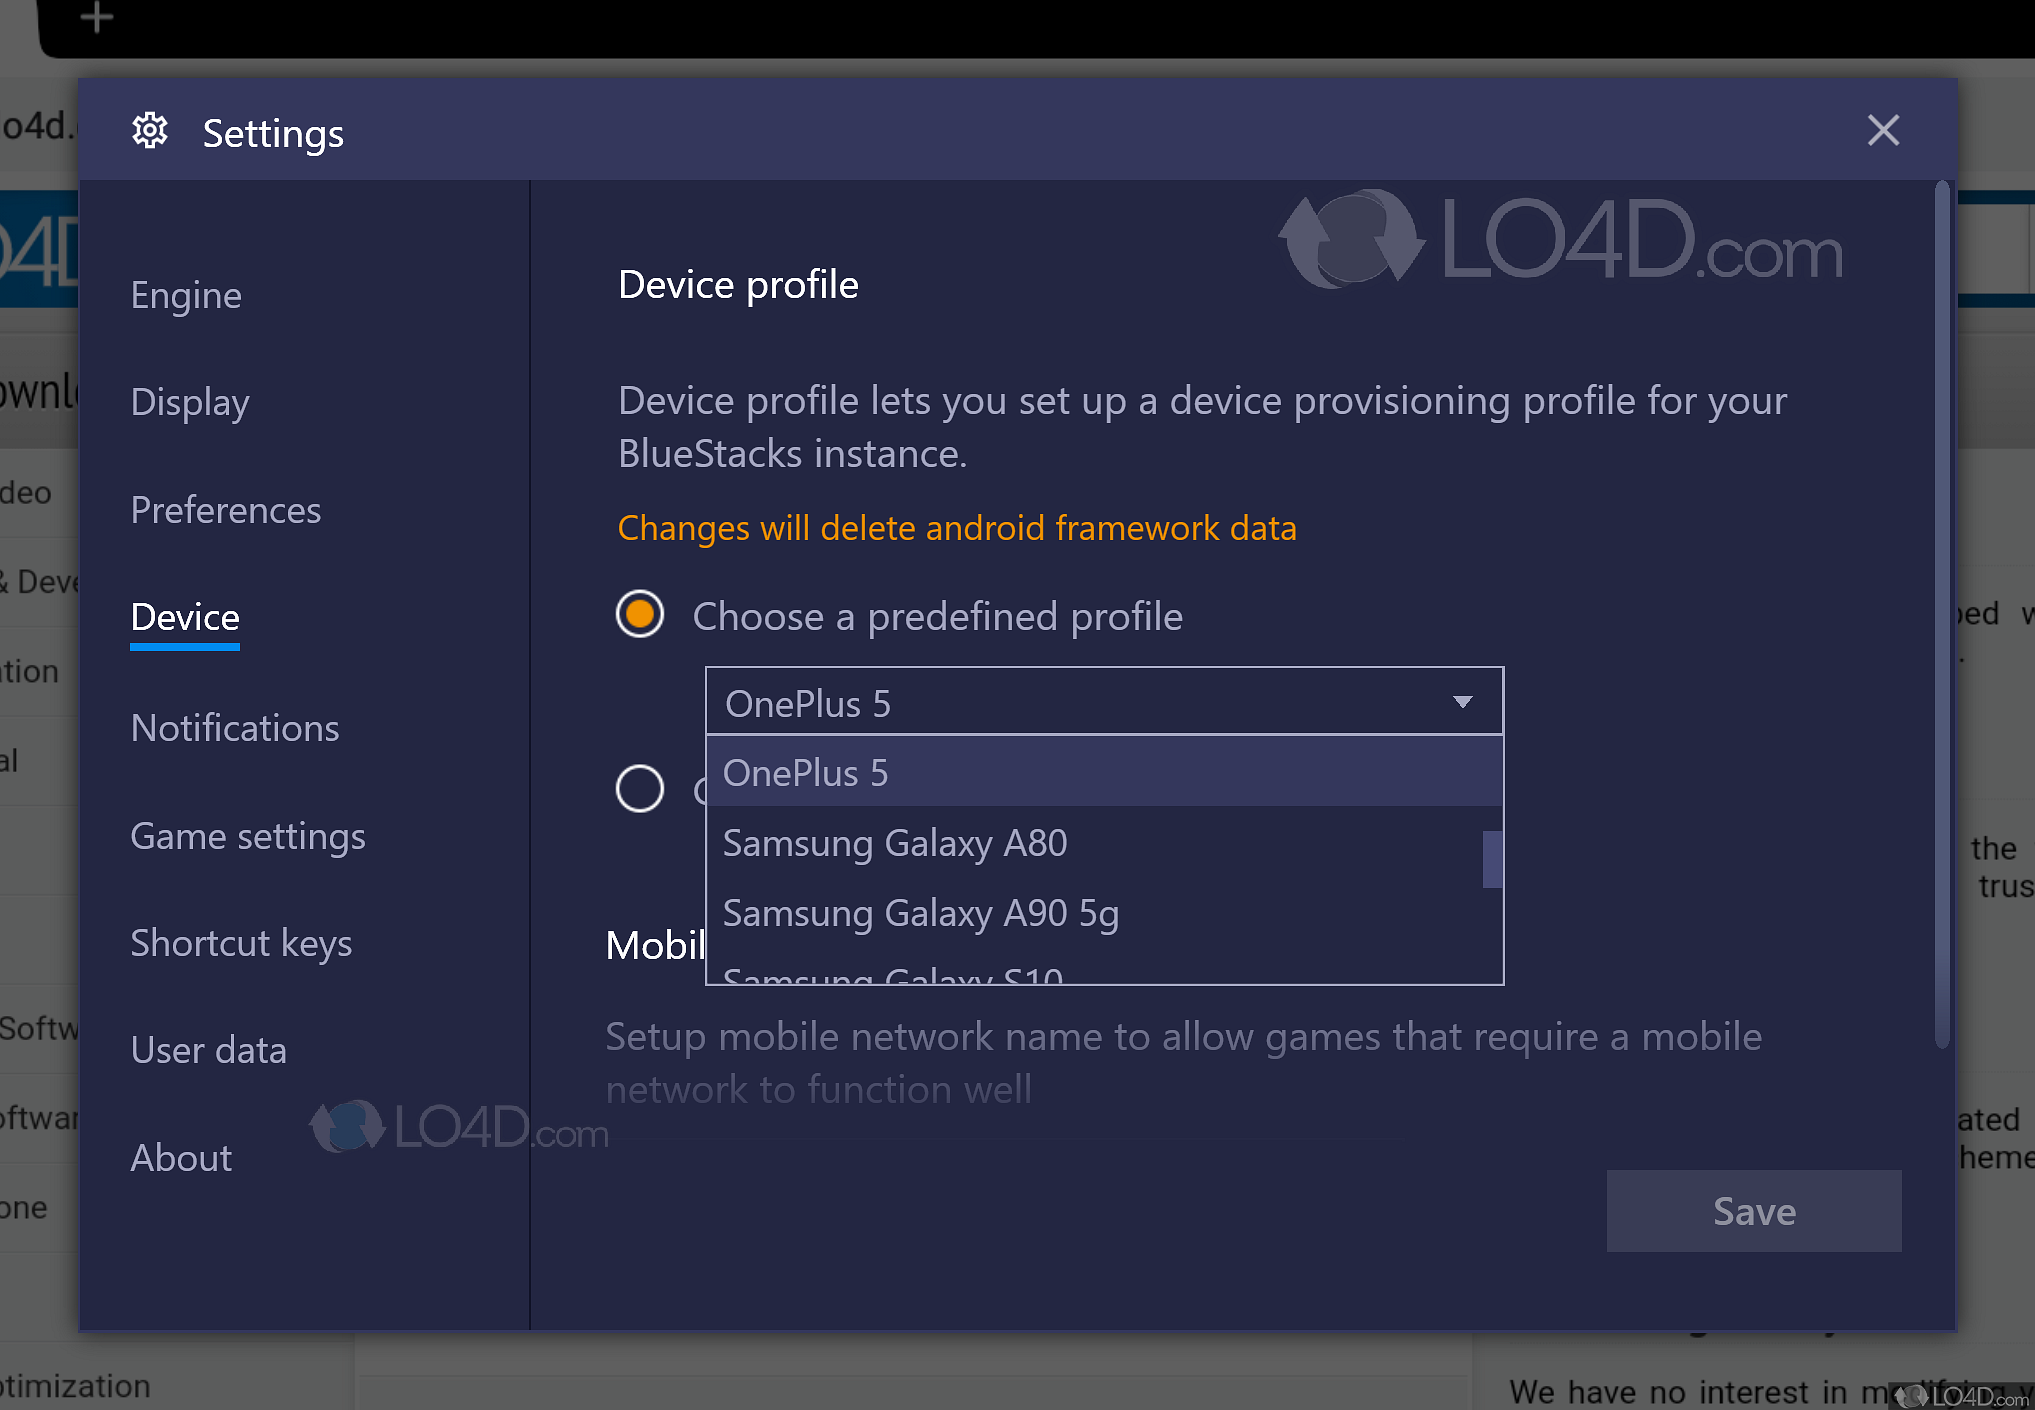Image resolution: width=2035 pixels, height=1410 pixels.
Task: Open the Preferences tab
Action: point(226,510)
